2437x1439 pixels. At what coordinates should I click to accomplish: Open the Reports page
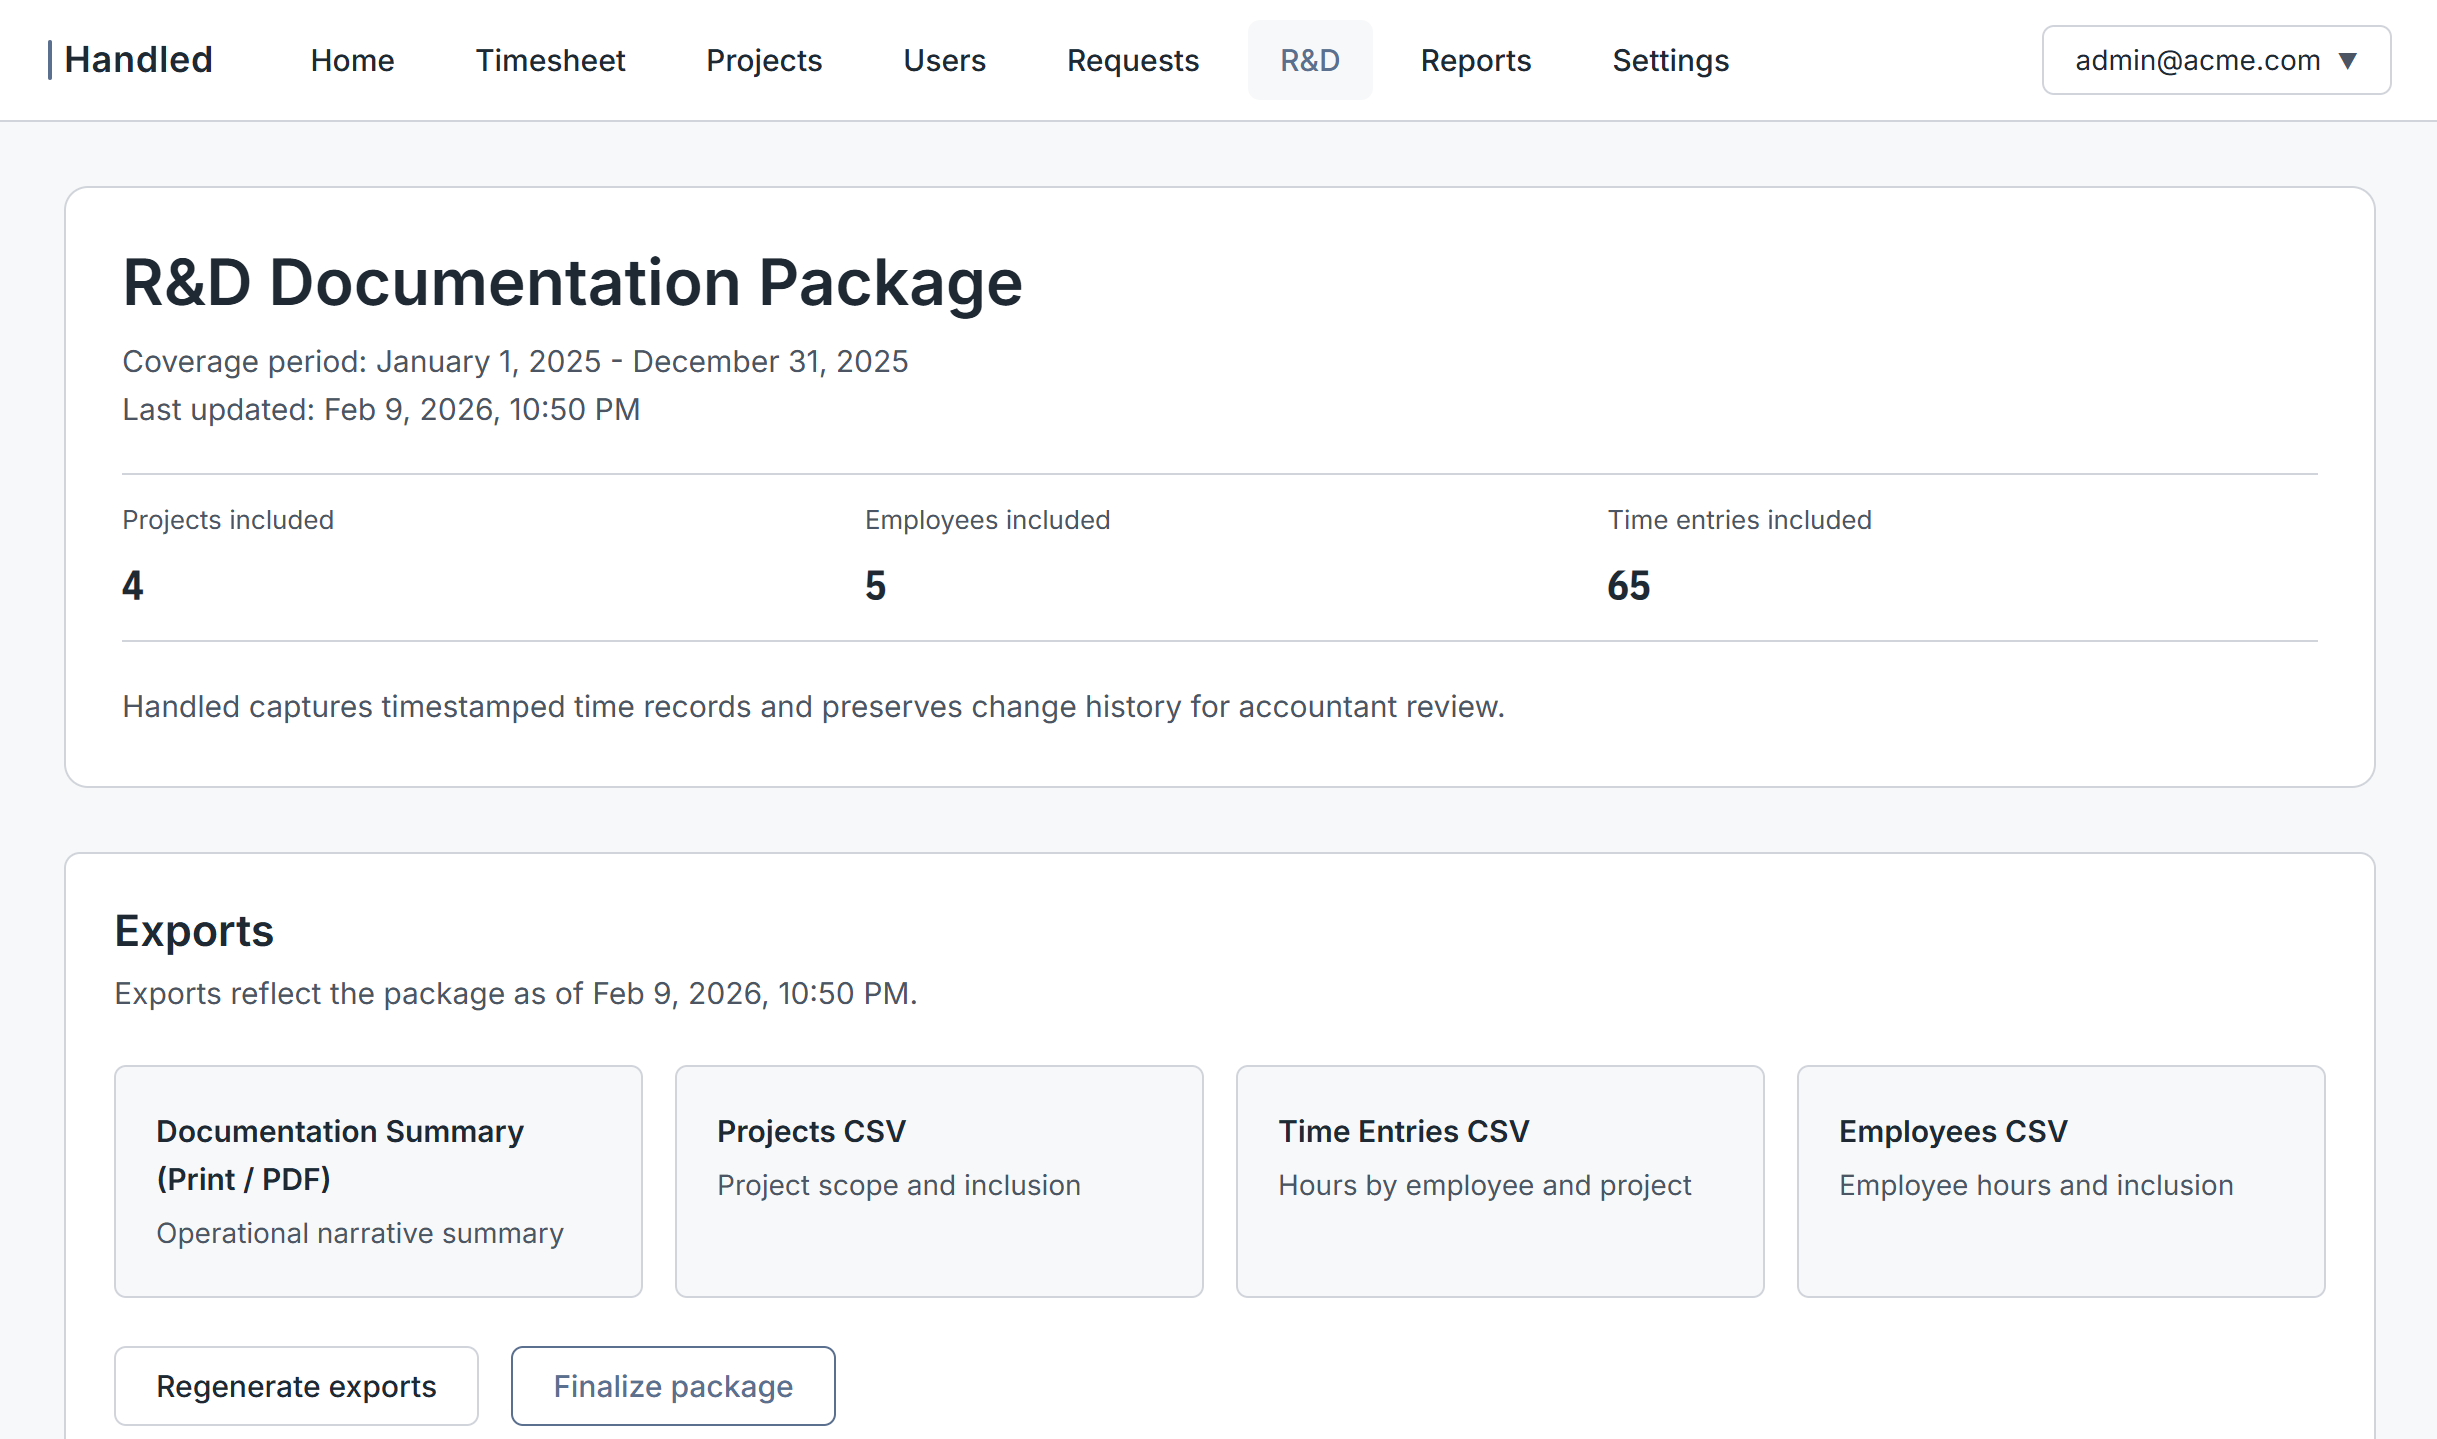[1475, 60]
